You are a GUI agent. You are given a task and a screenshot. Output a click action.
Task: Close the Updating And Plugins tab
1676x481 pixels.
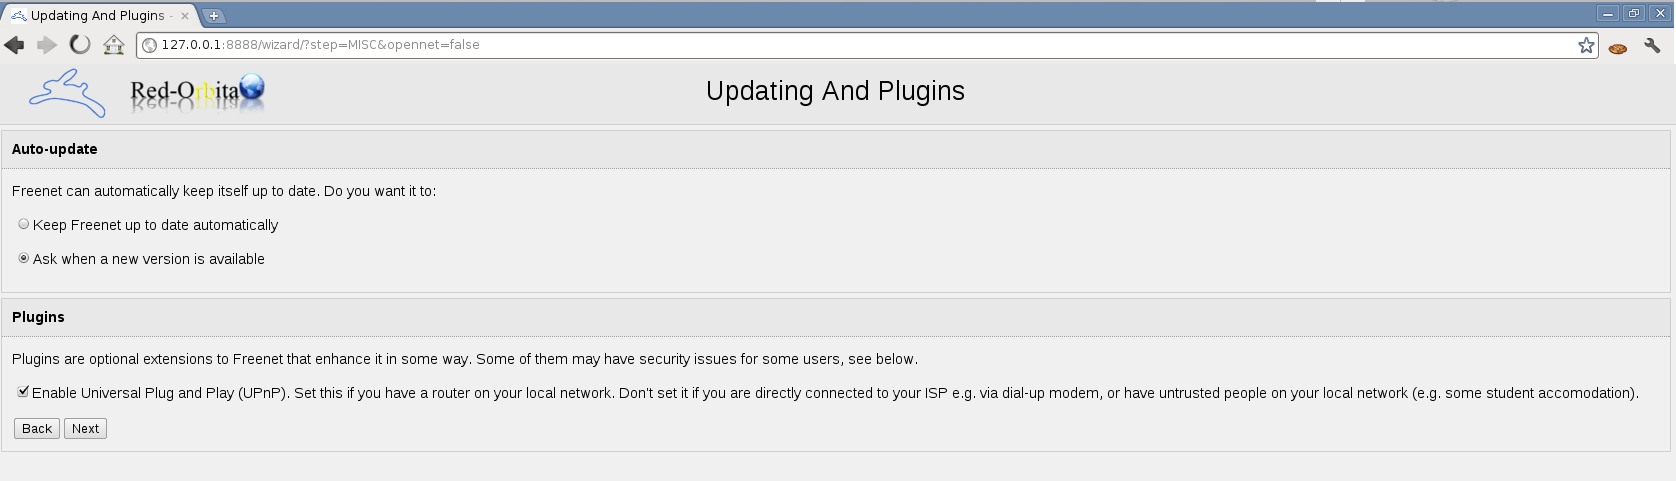(185, 15)
